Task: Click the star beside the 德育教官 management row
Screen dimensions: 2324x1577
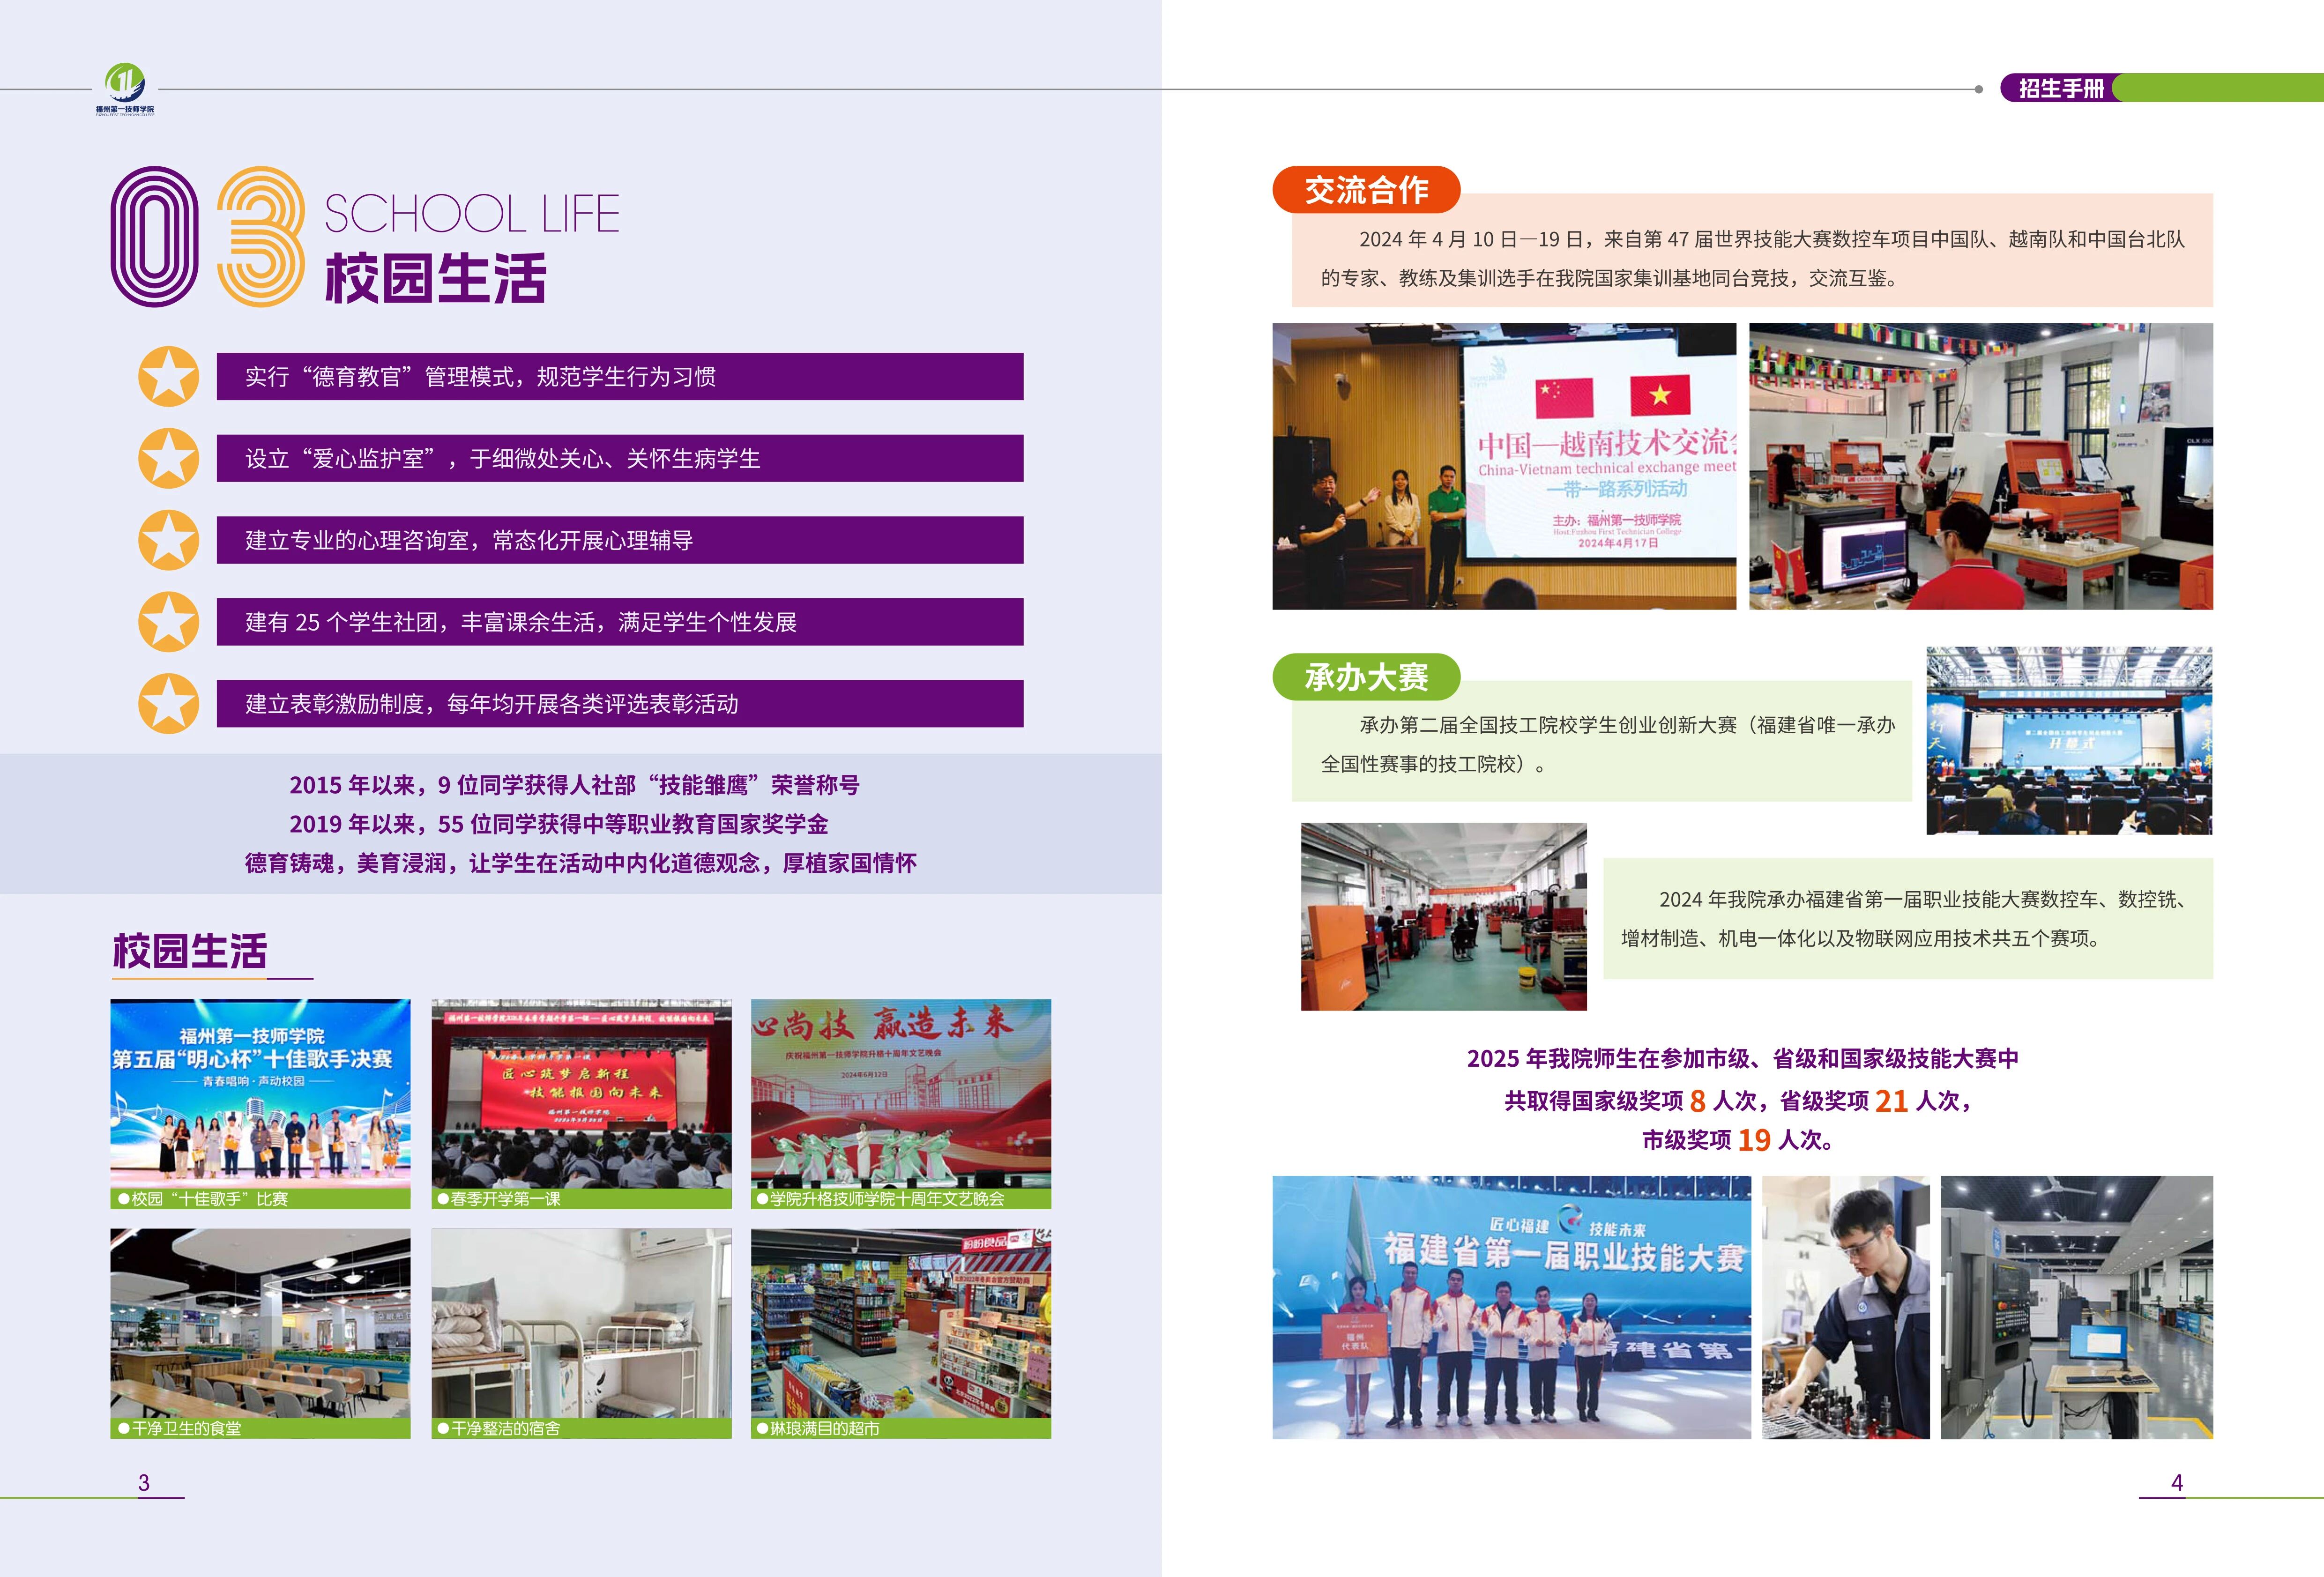Action: click(168, 376)
